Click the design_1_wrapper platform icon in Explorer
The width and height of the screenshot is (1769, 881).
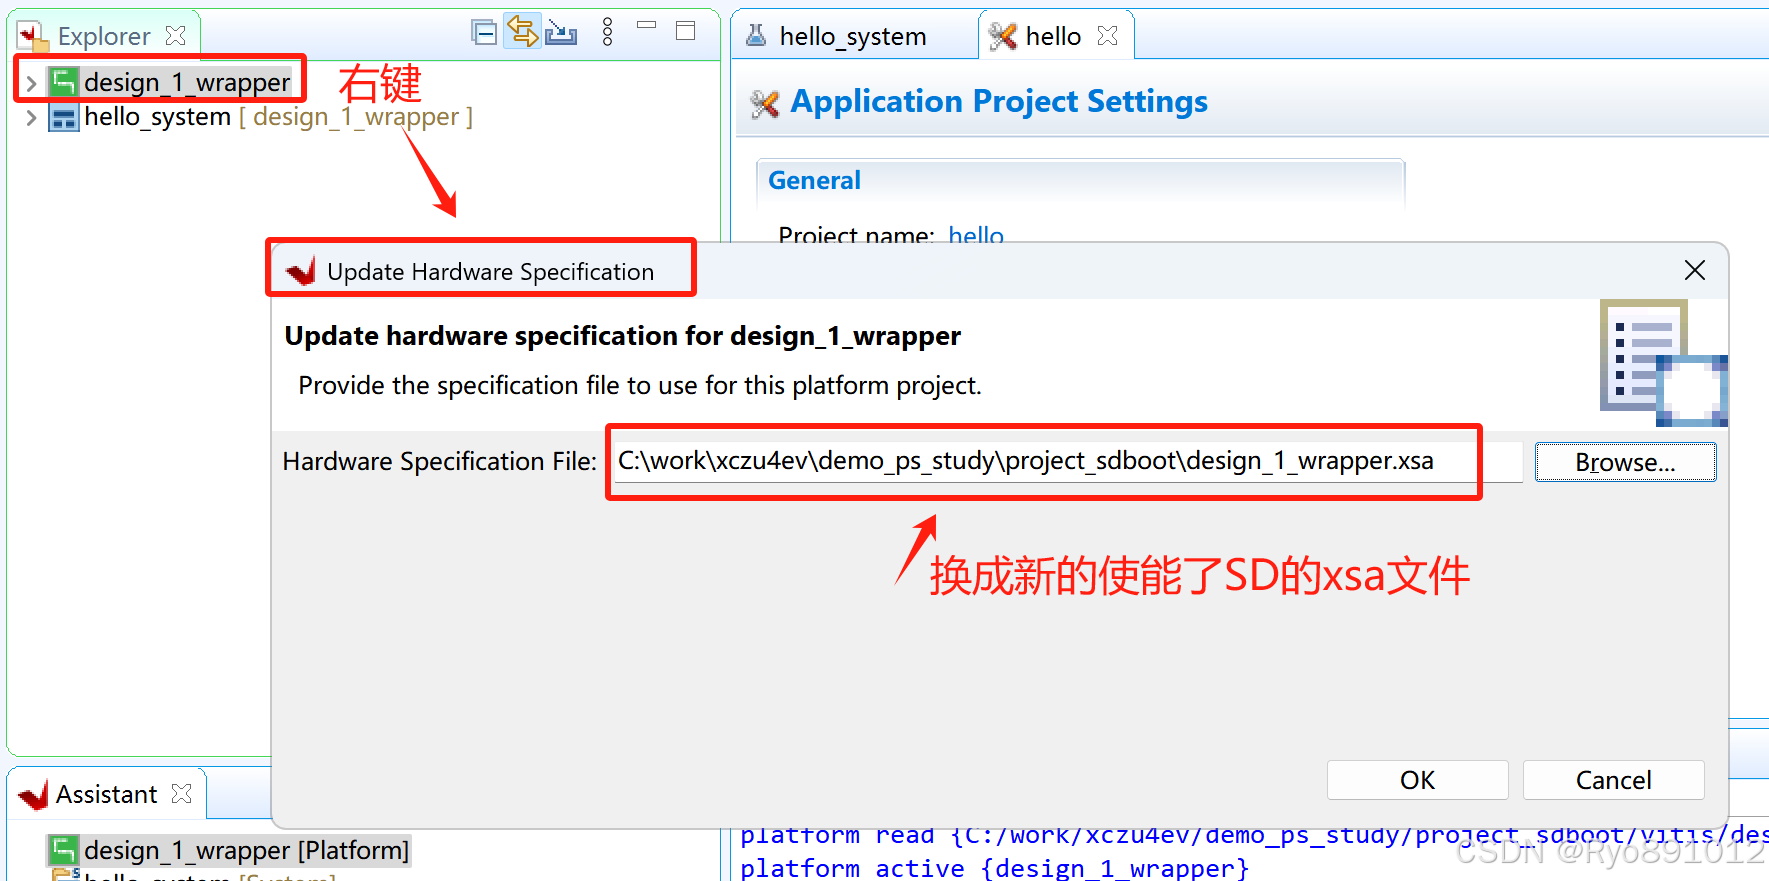click(64, 82)
